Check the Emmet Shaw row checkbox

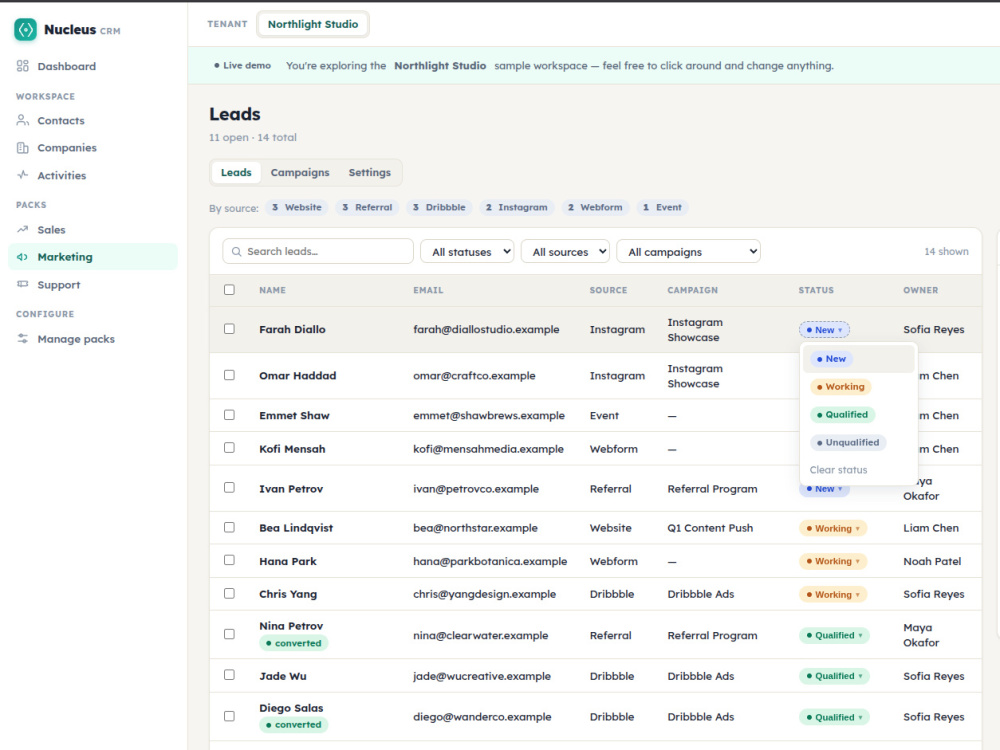coord(230,415)
